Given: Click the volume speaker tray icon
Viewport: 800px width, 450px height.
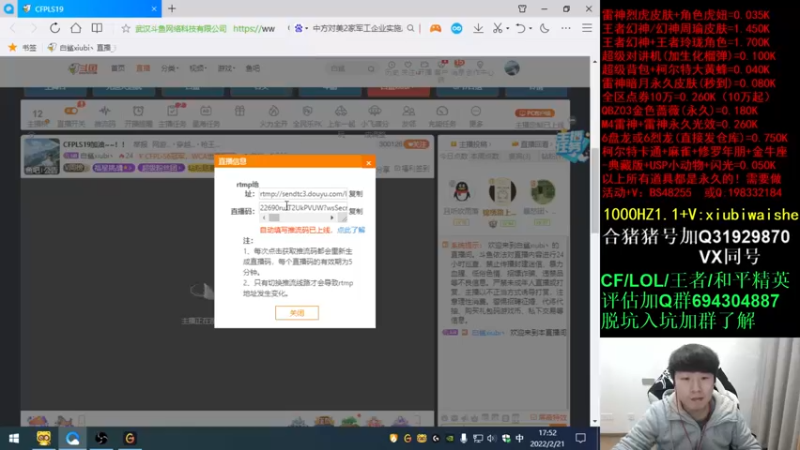Looking at the screenshot, I should (491, 438).
